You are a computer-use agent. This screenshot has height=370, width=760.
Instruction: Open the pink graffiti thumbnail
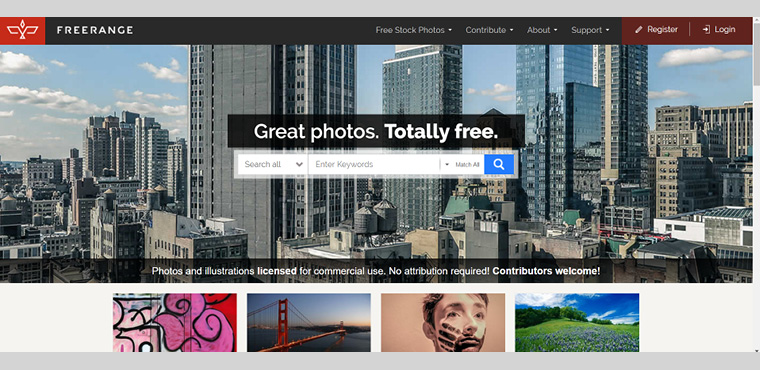pyautogui.click(x=175, y=322)
